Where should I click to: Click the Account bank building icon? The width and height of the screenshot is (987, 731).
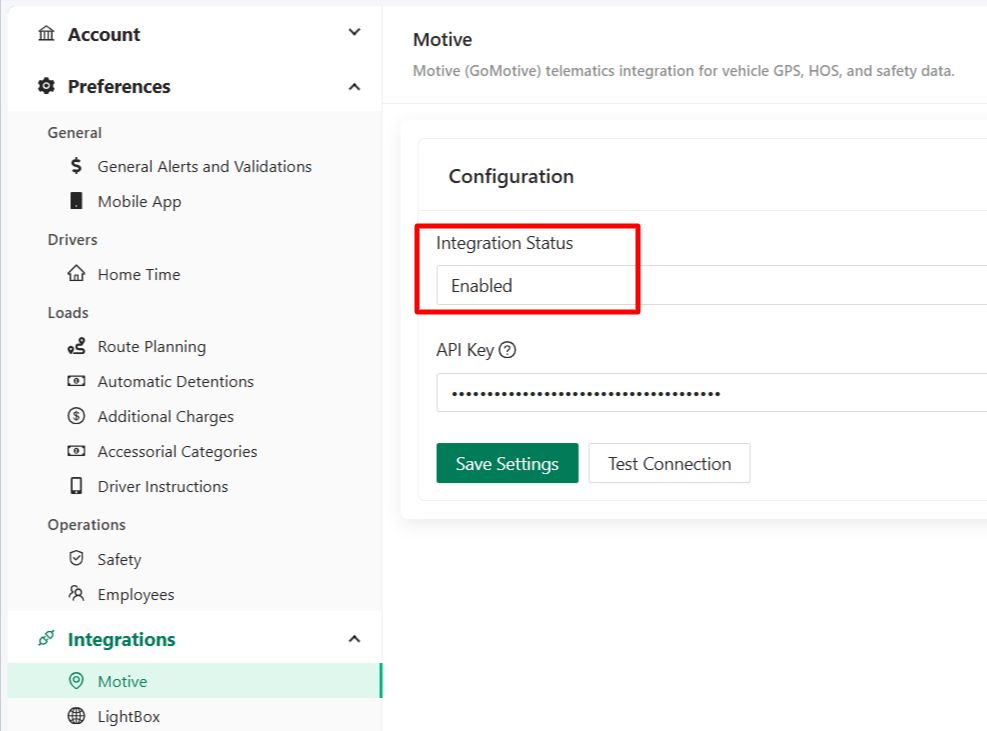pos(47,33)
